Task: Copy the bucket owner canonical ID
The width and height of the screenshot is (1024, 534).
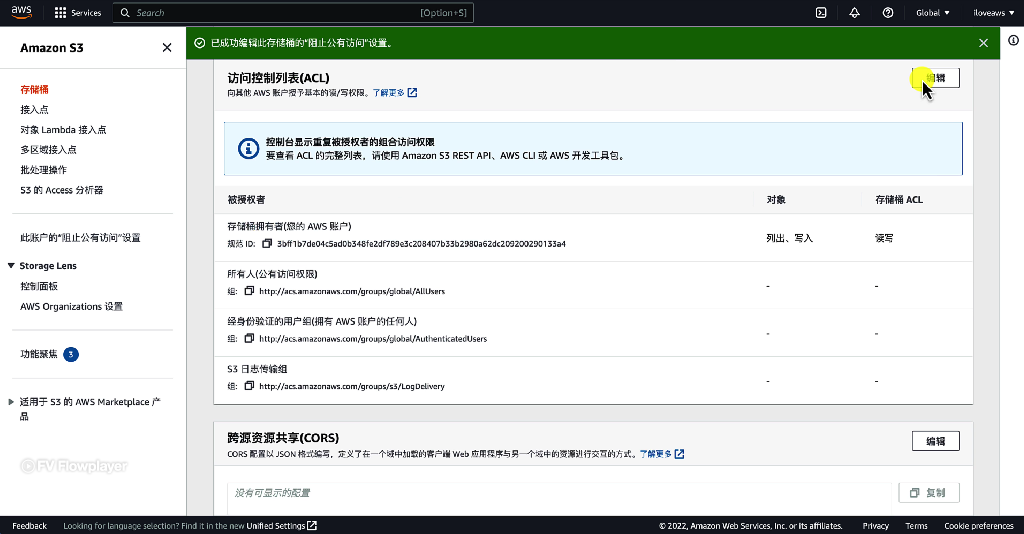Action: click(x=266, y=243)
